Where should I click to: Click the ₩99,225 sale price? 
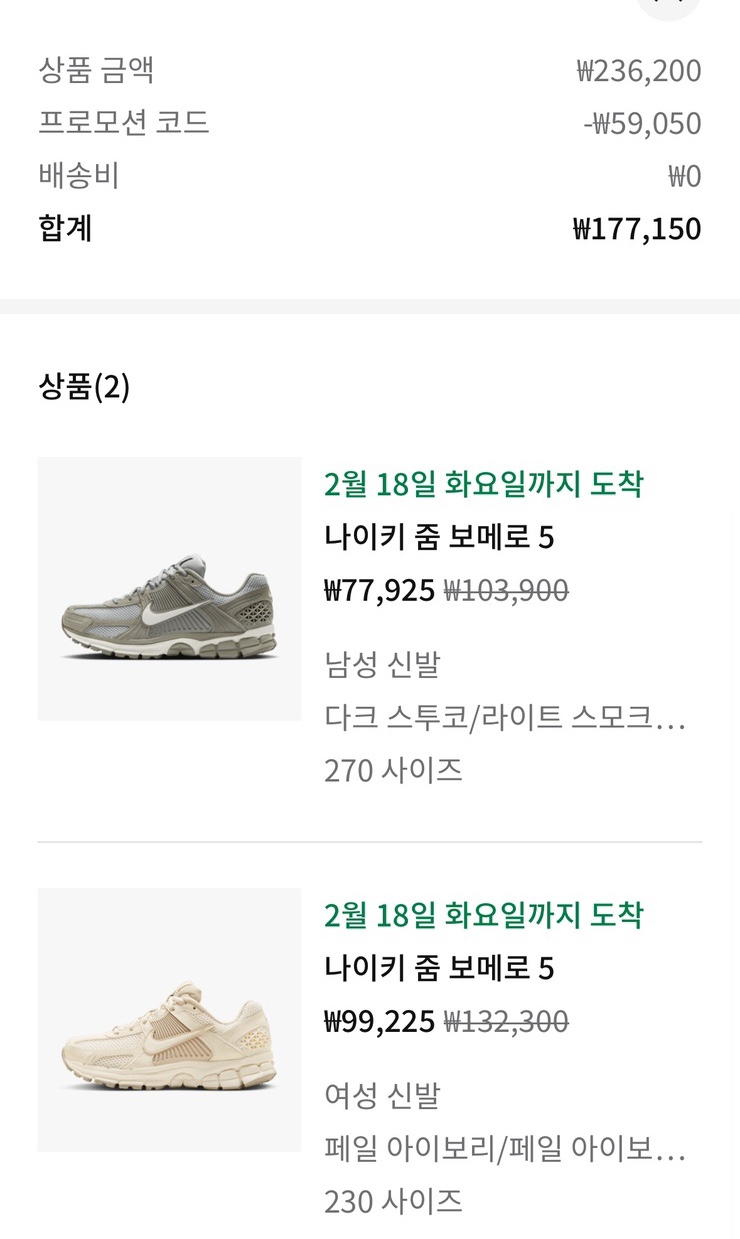379,1021
